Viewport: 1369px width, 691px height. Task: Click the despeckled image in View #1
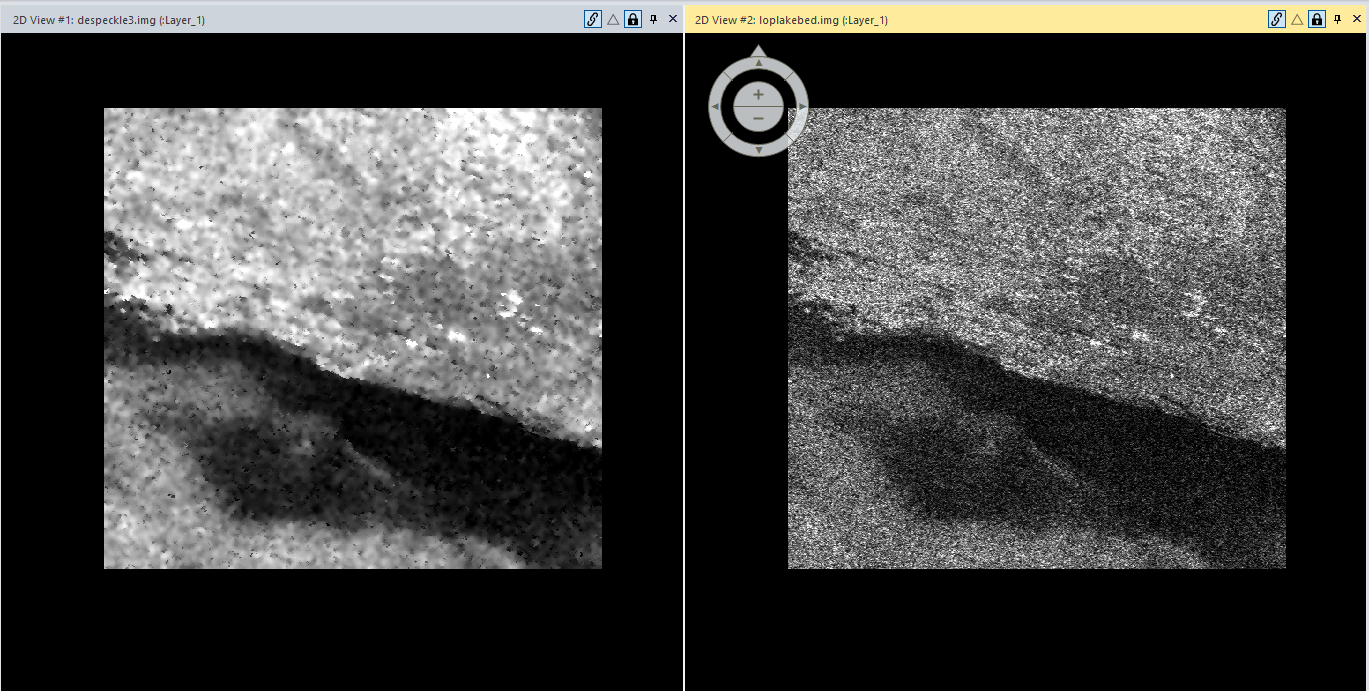point(353,338)
